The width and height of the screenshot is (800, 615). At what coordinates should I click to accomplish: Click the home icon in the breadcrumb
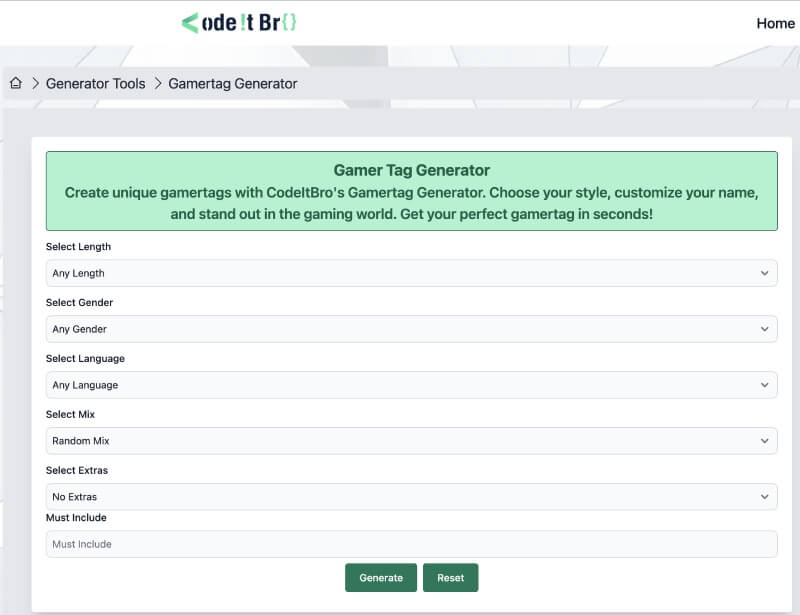(15, 84)
